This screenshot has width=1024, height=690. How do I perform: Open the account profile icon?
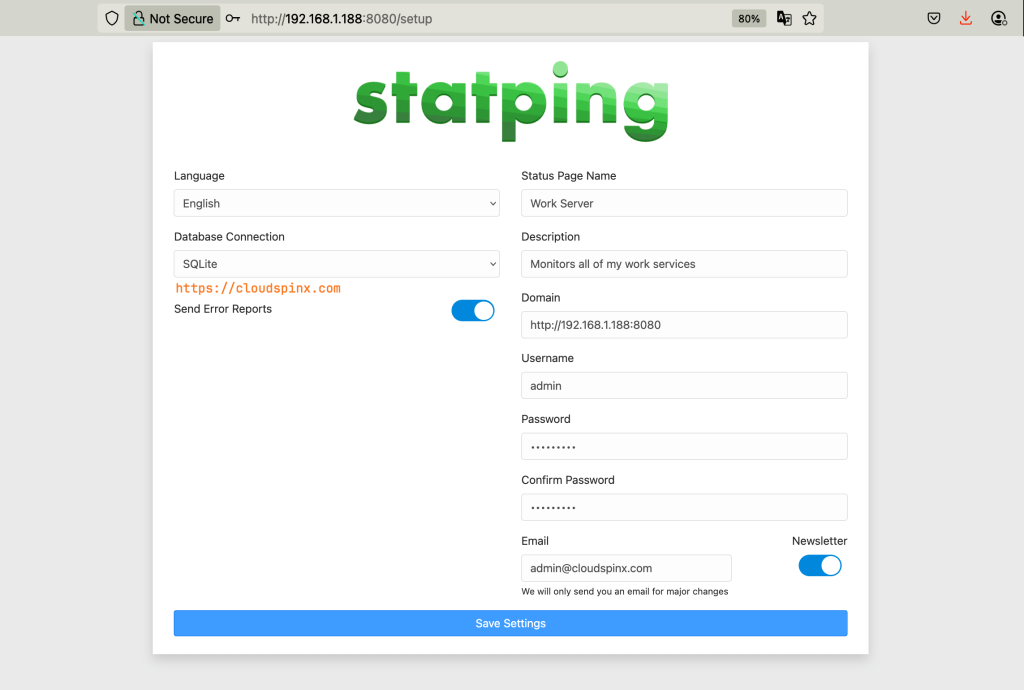click(999, 18)
